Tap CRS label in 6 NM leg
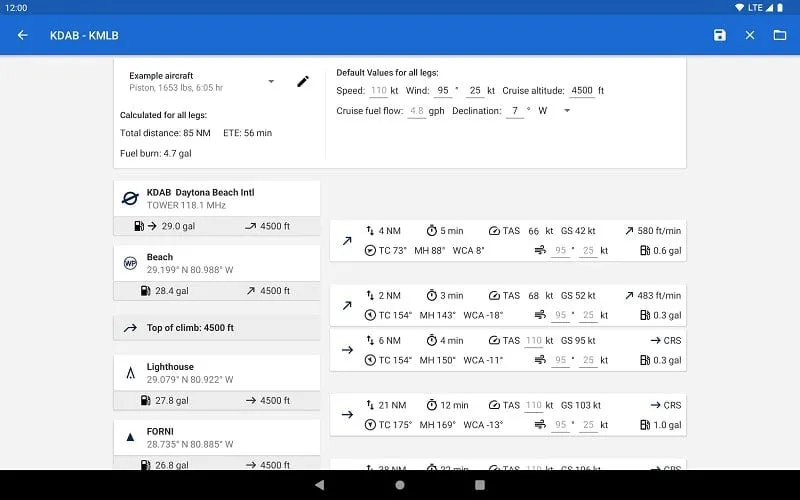The image size is (800, 500). (x=672, y=340)
